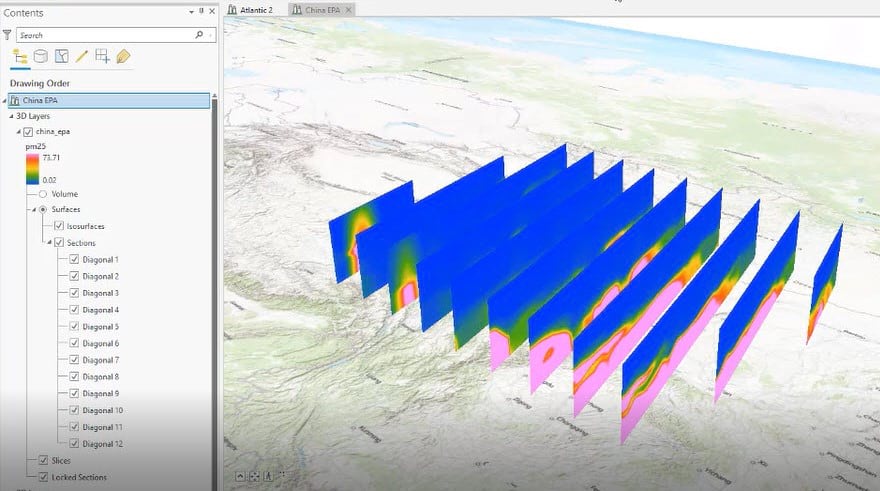Click the navigator show control arrow in scene
The image size is (880, 491).
240,476
